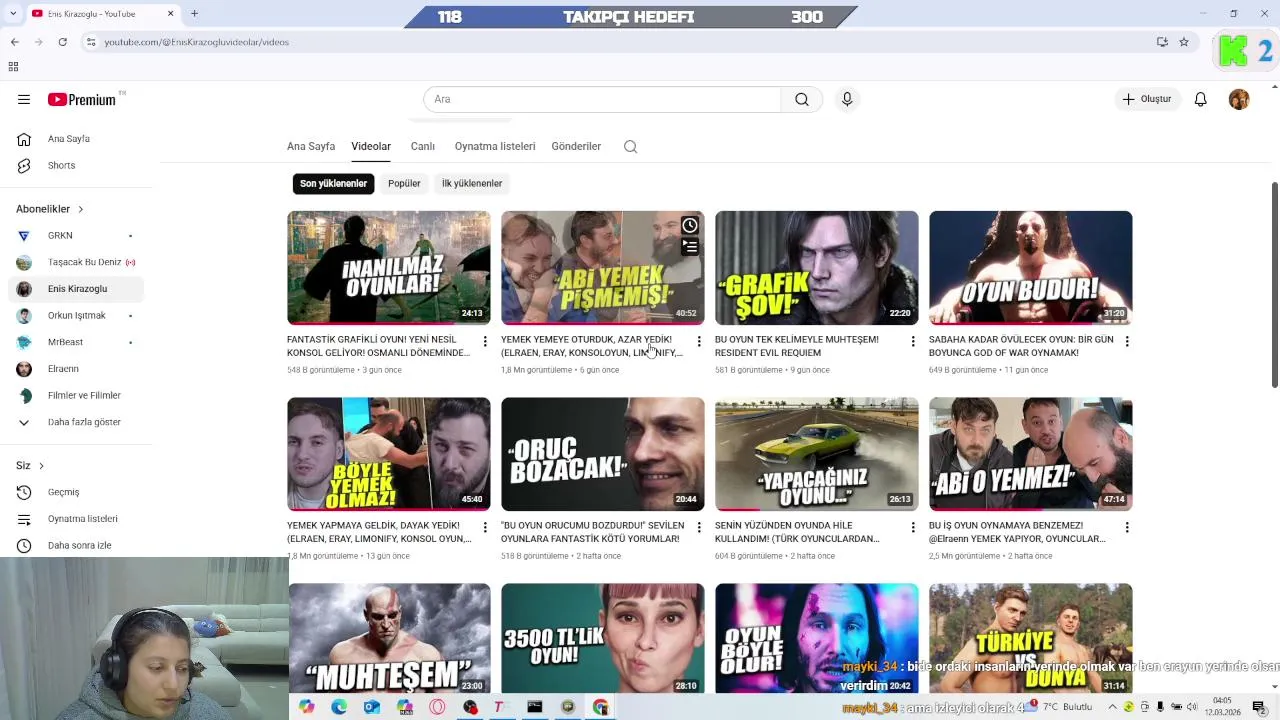
Task: Open Chrome from the taskbar
Action: click(600, 707)
